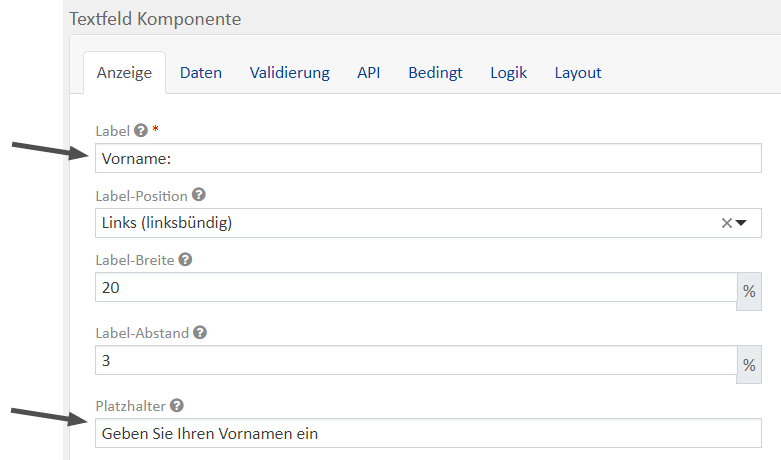
Task: Click the Label-Breite help icon
Action: (x=185, y=260)
